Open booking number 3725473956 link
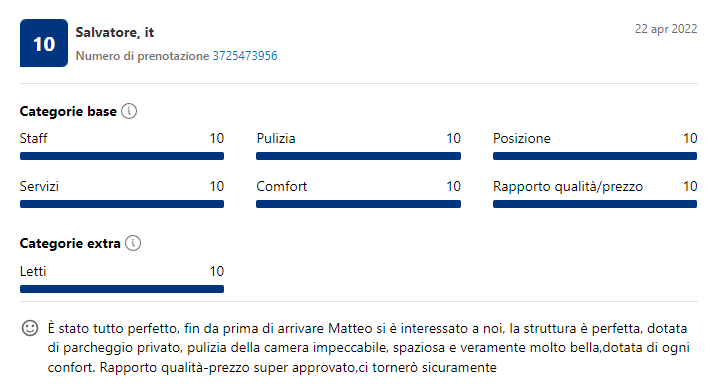Viewport: 717px width, 387px height. click(x=245, y=56)
